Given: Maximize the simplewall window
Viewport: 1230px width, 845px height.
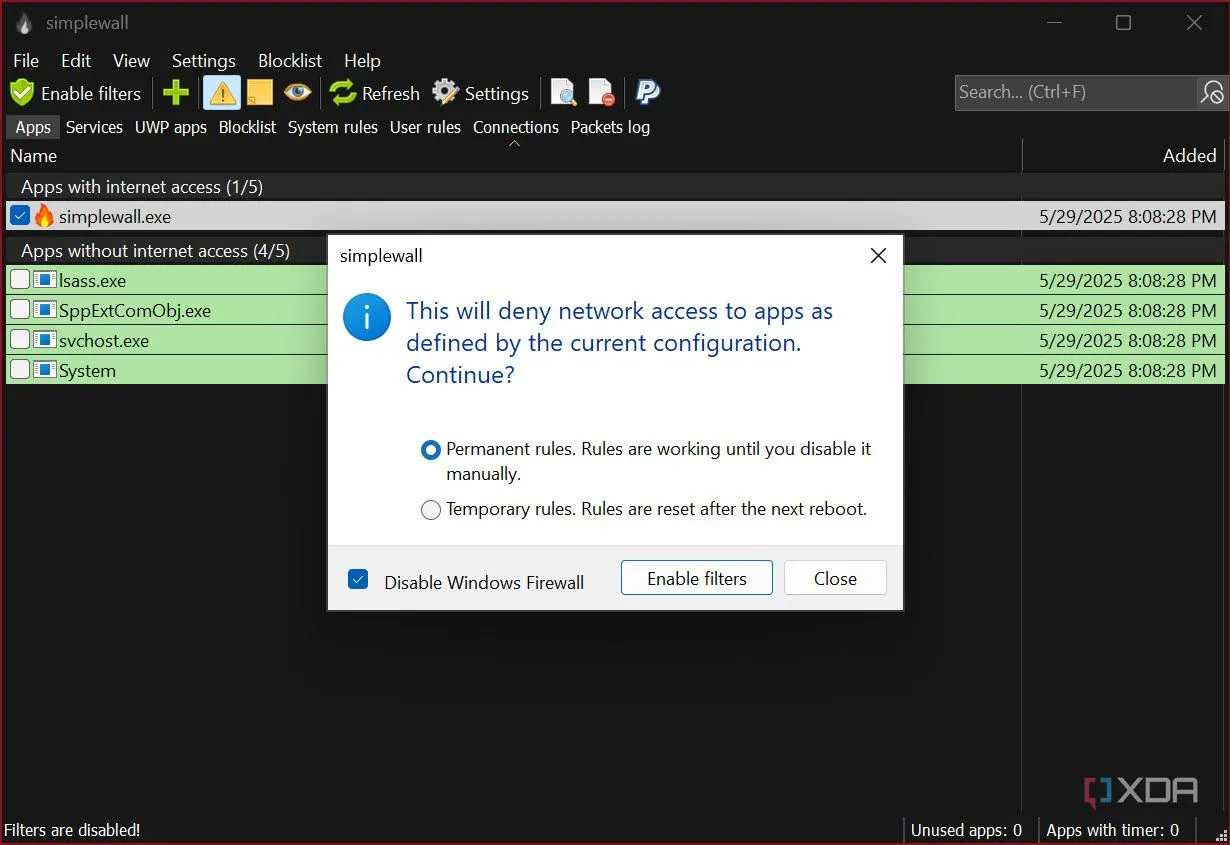Looking at the screenshot, I should (1123, 23).
